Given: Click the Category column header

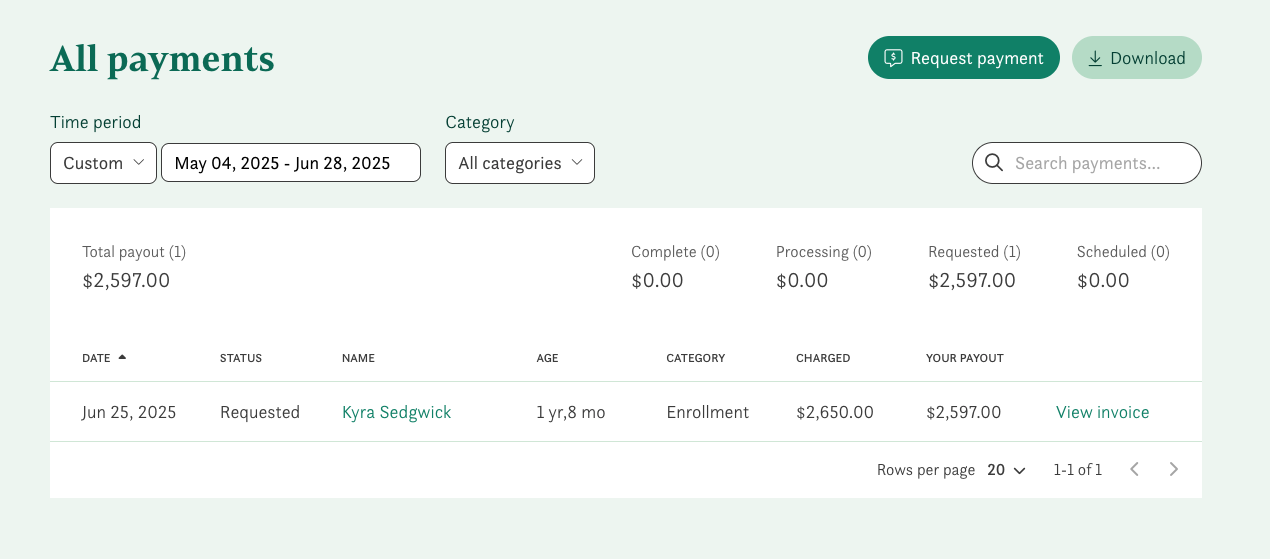Looking at the screenshot, I should (695, 358).
